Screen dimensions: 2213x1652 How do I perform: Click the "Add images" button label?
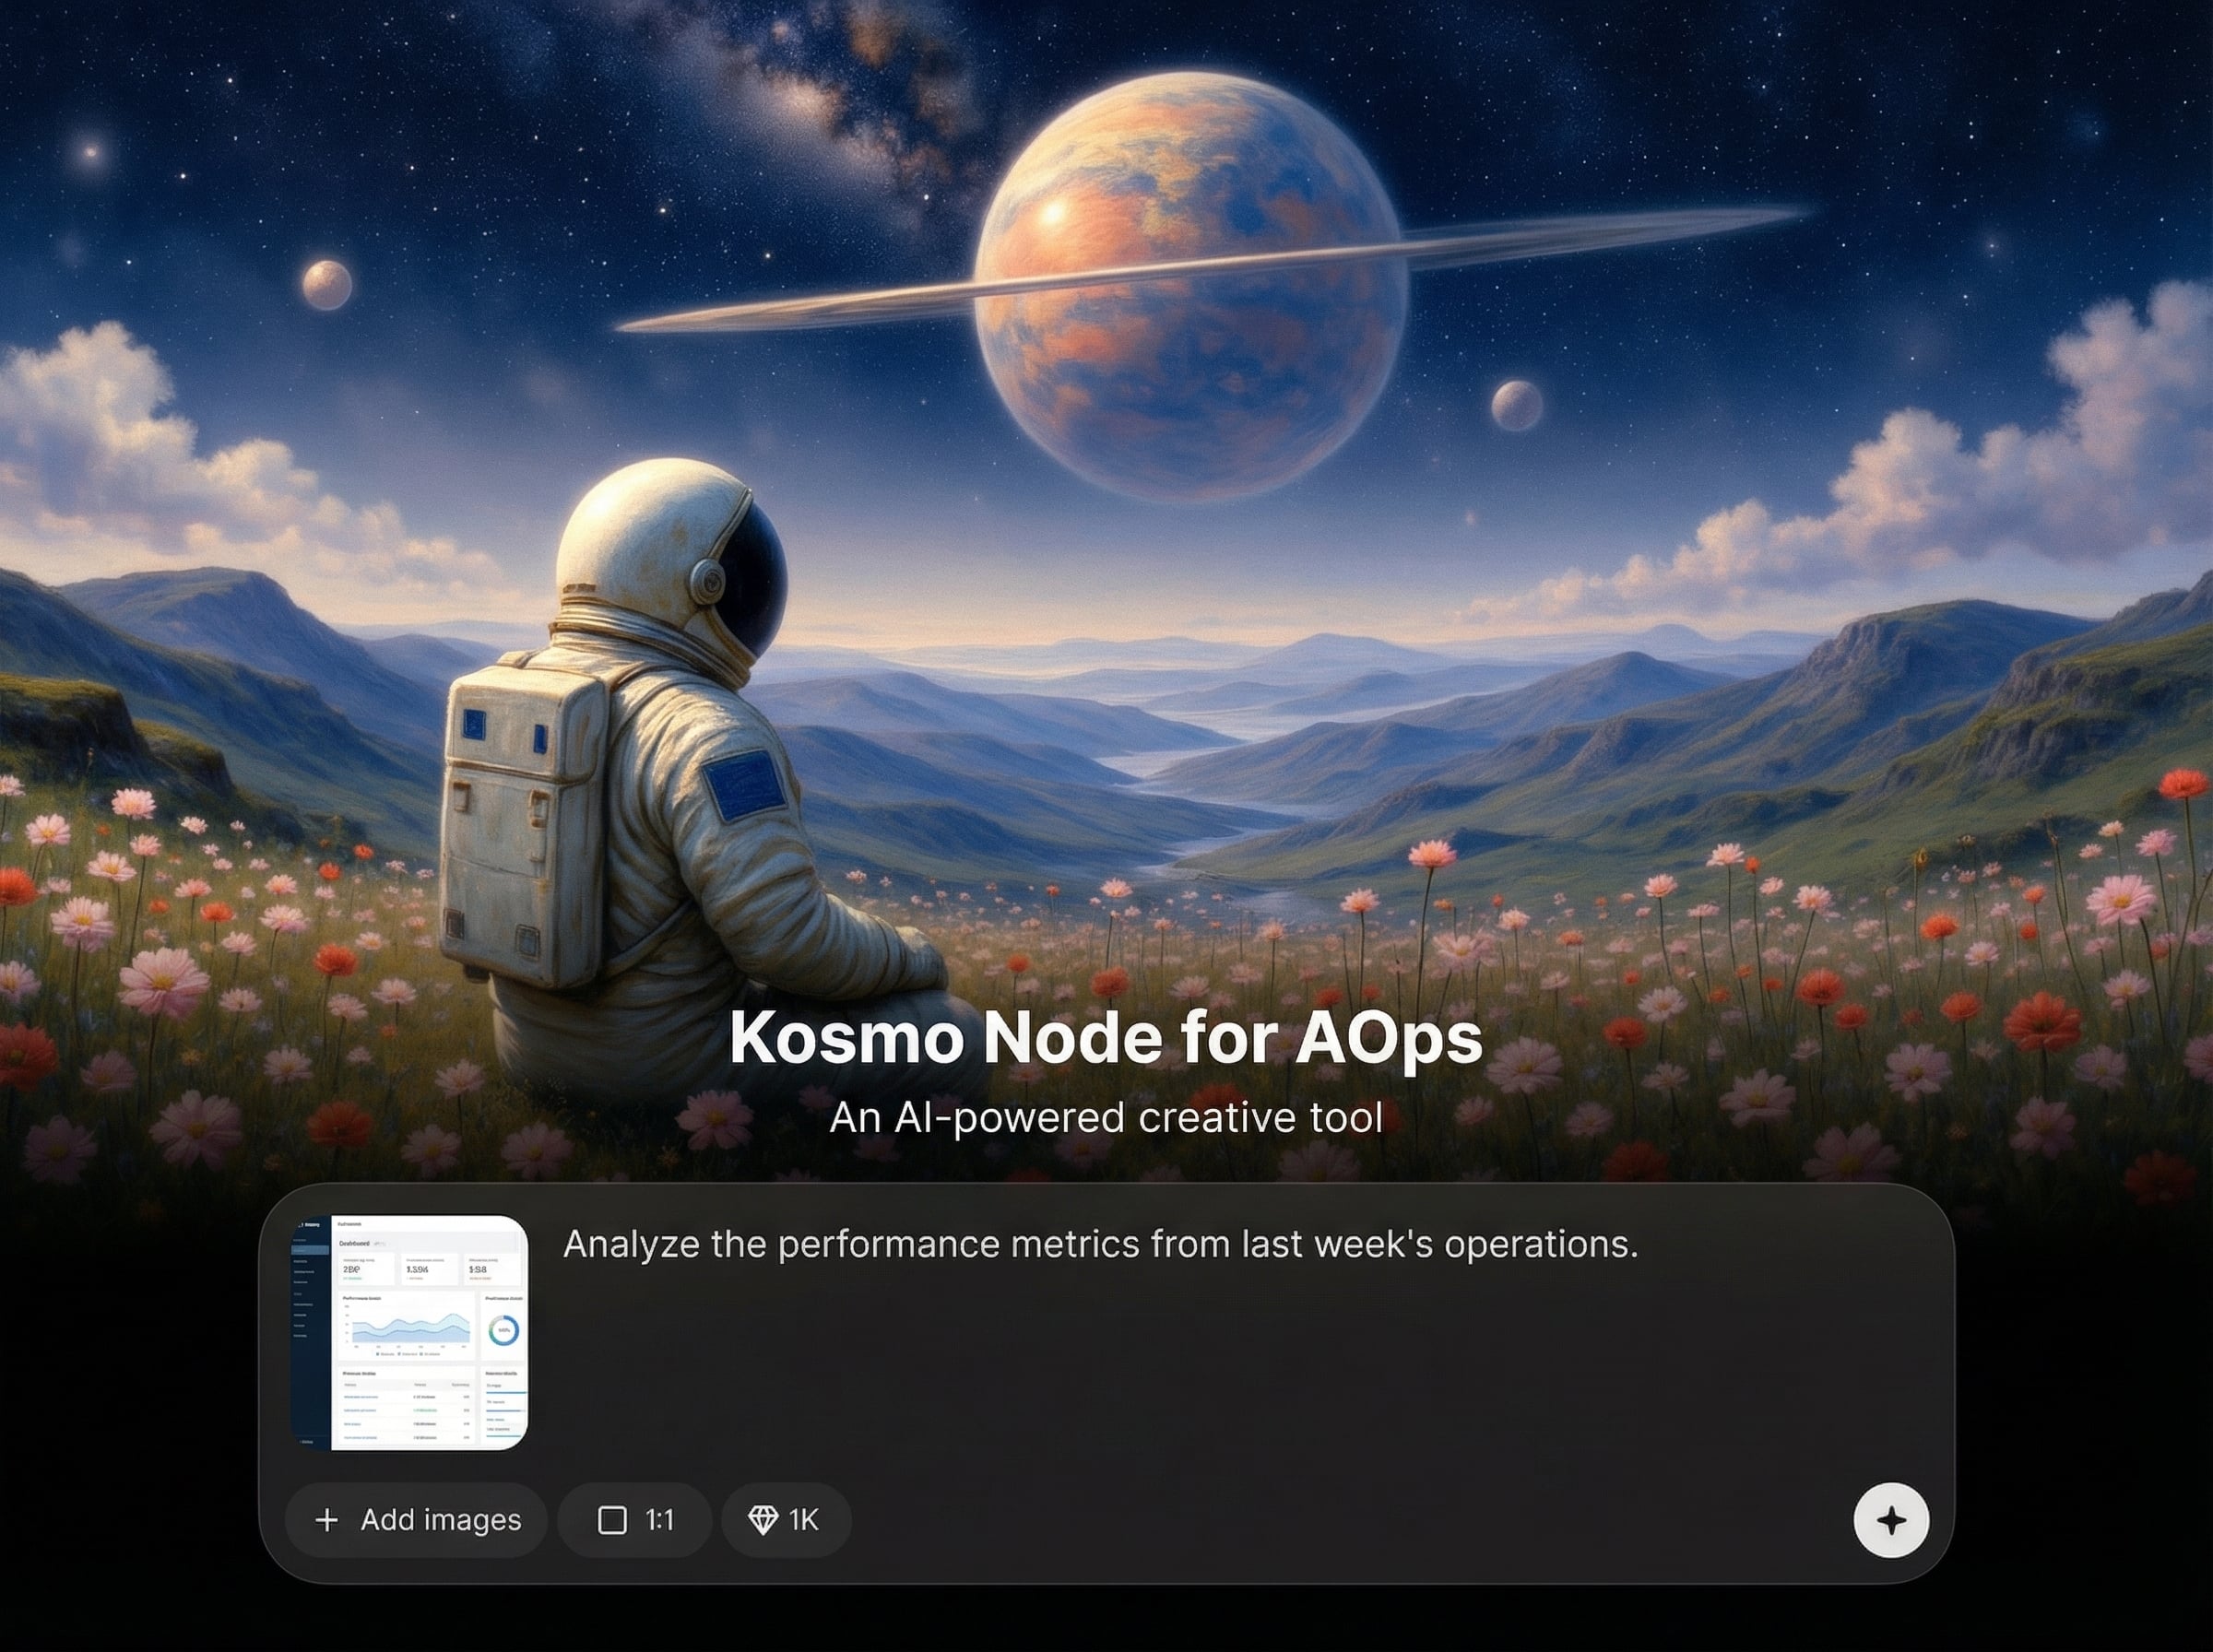click(441, 1520)
